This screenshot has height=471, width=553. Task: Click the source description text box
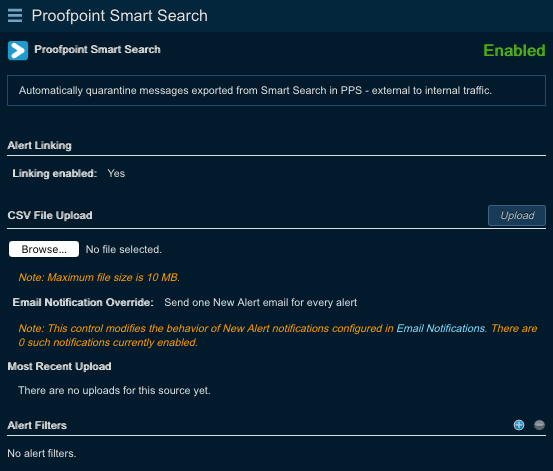tap(276, 90)
